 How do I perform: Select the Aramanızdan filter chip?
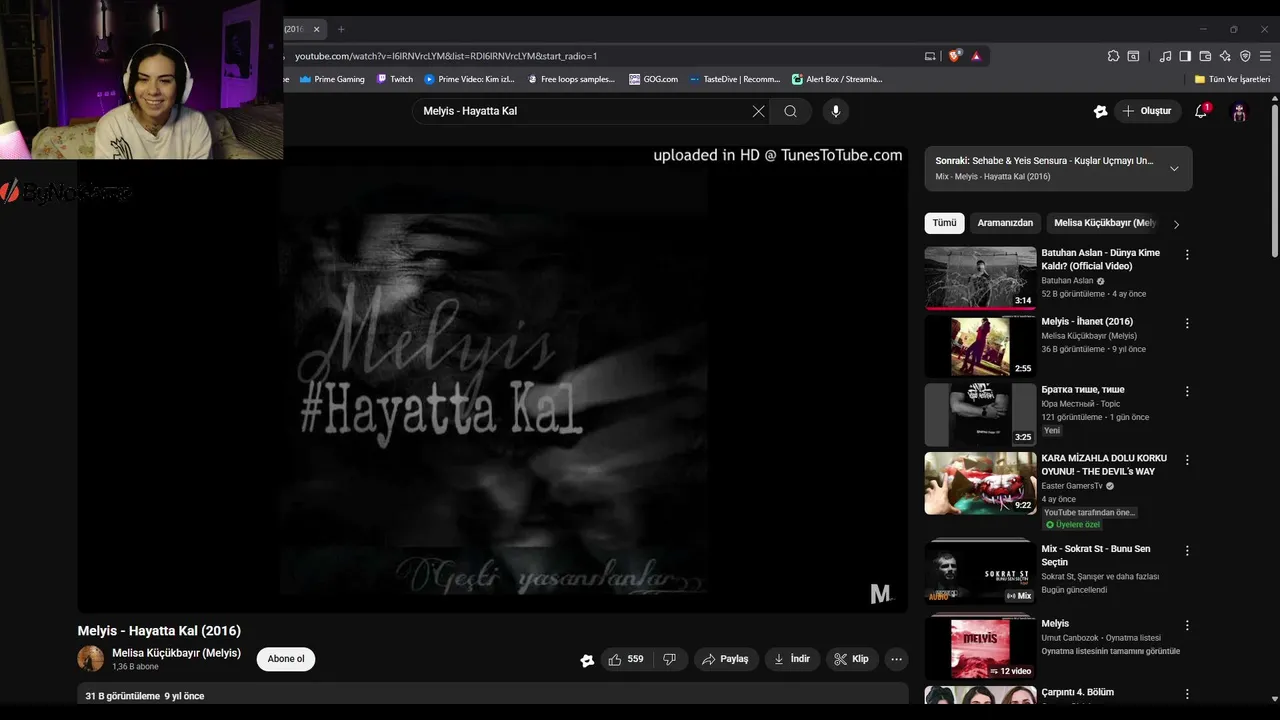click(1005, 223)
